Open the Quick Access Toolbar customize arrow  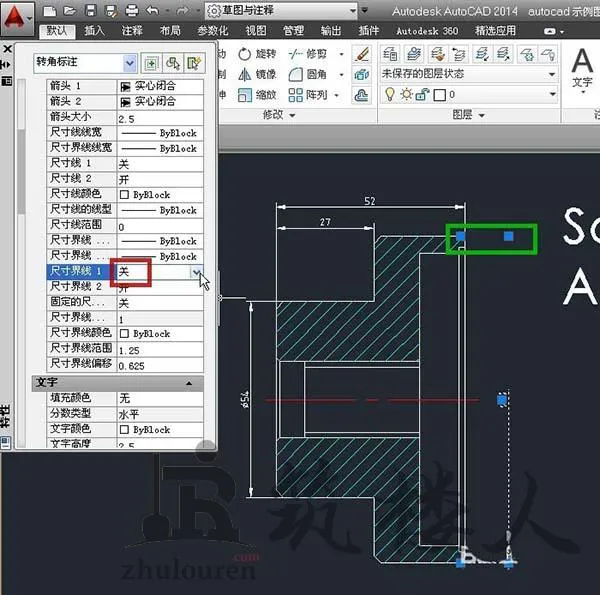pyautogui.click(x=365, y=10)
